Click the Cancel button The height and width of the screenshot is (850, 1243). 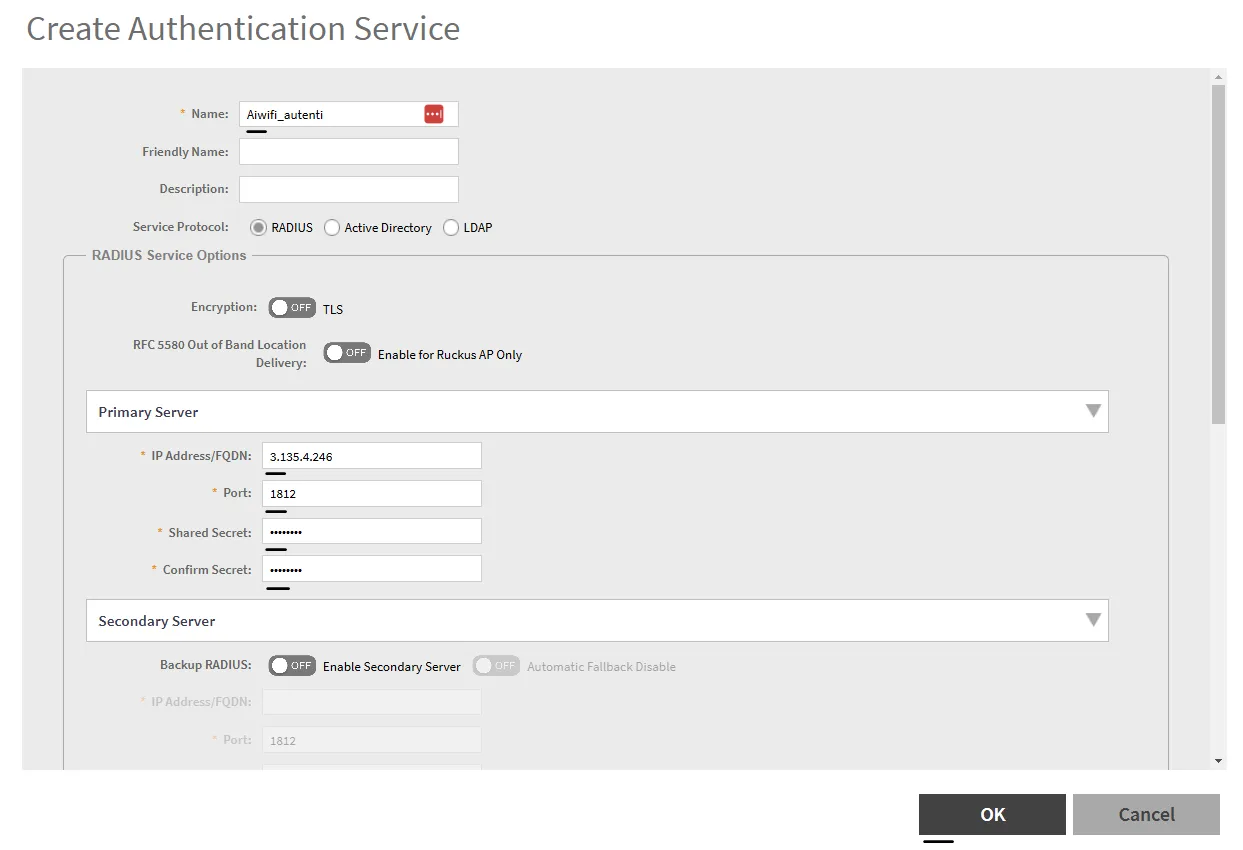click(1146, 814)
